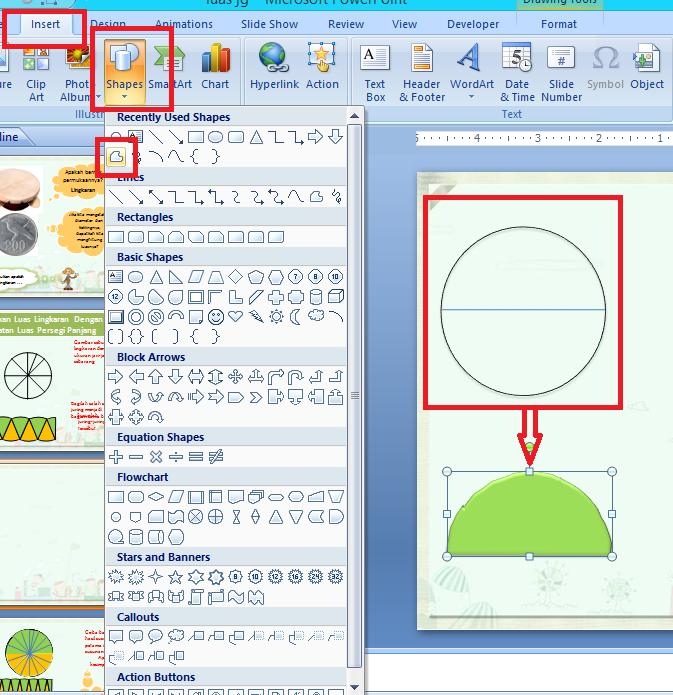Pick the Lightning Bolt shape
This screenshot has width=673, height=695.
click(256, 317)
